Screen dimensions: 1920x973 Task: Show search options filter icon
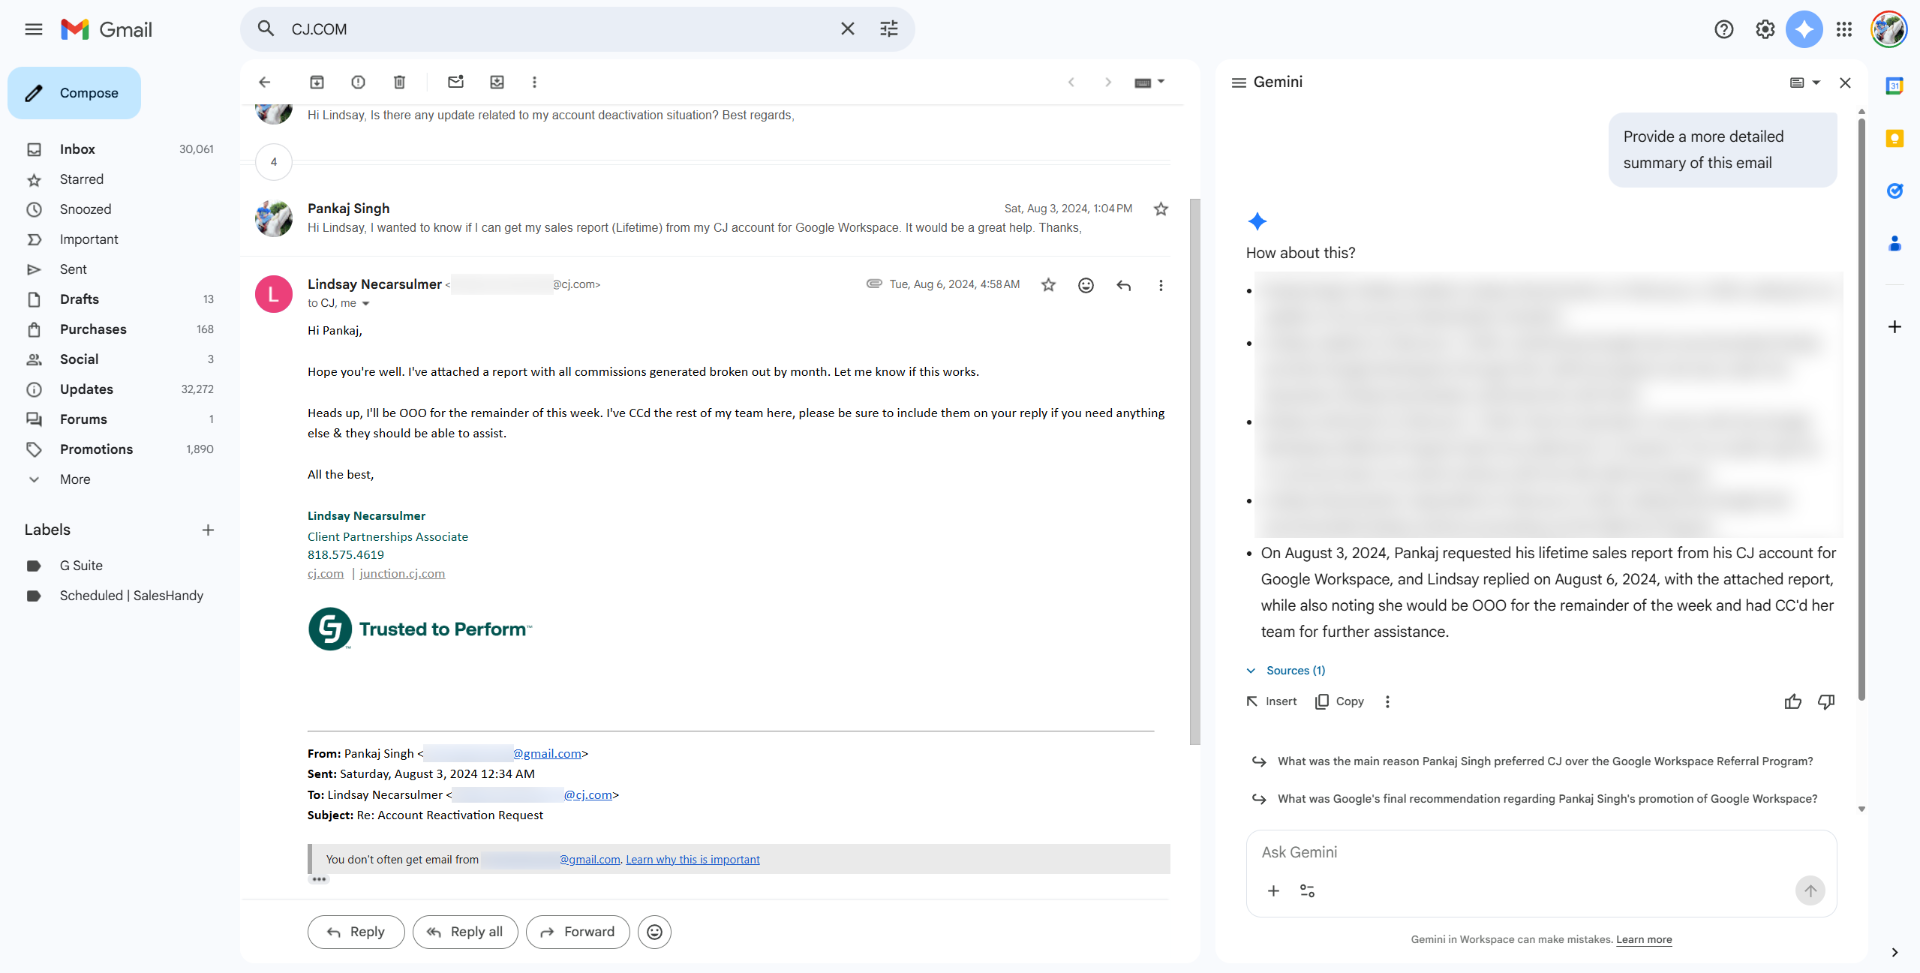click(889, 29)
